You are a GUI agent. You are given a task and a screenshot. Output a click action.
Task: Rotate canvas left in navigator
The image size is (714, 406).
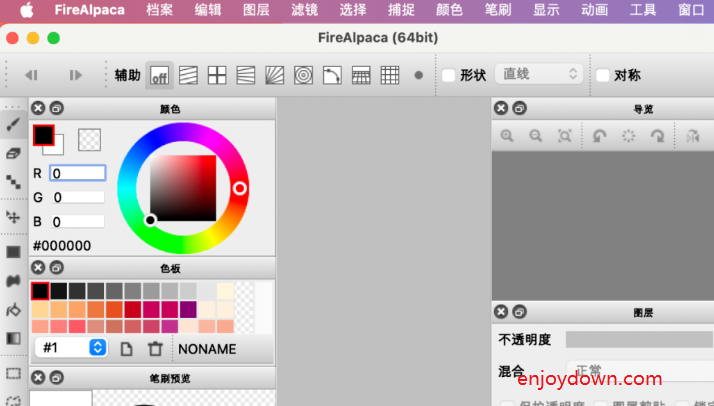tap(599, 136)
